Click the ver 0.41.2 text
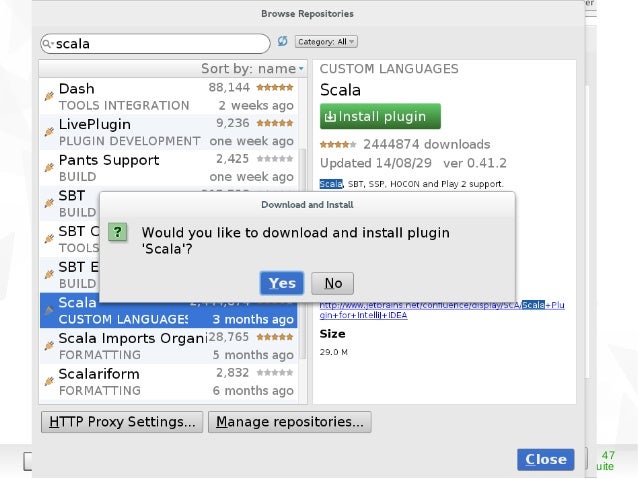638x479 pixels. pyautogui.click(x=475, y=163)
